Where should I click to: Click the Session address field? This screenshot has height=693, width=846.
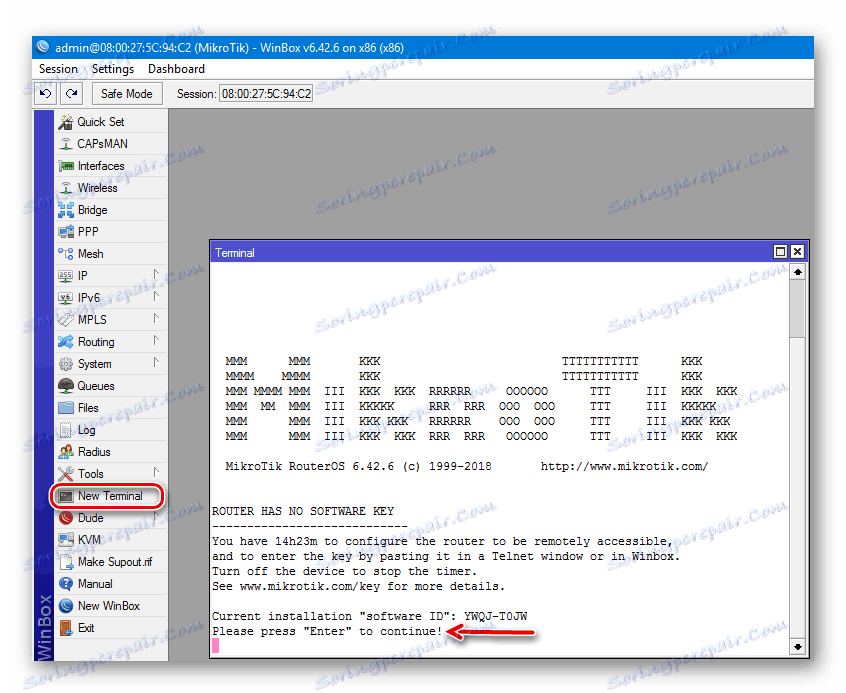266,94
